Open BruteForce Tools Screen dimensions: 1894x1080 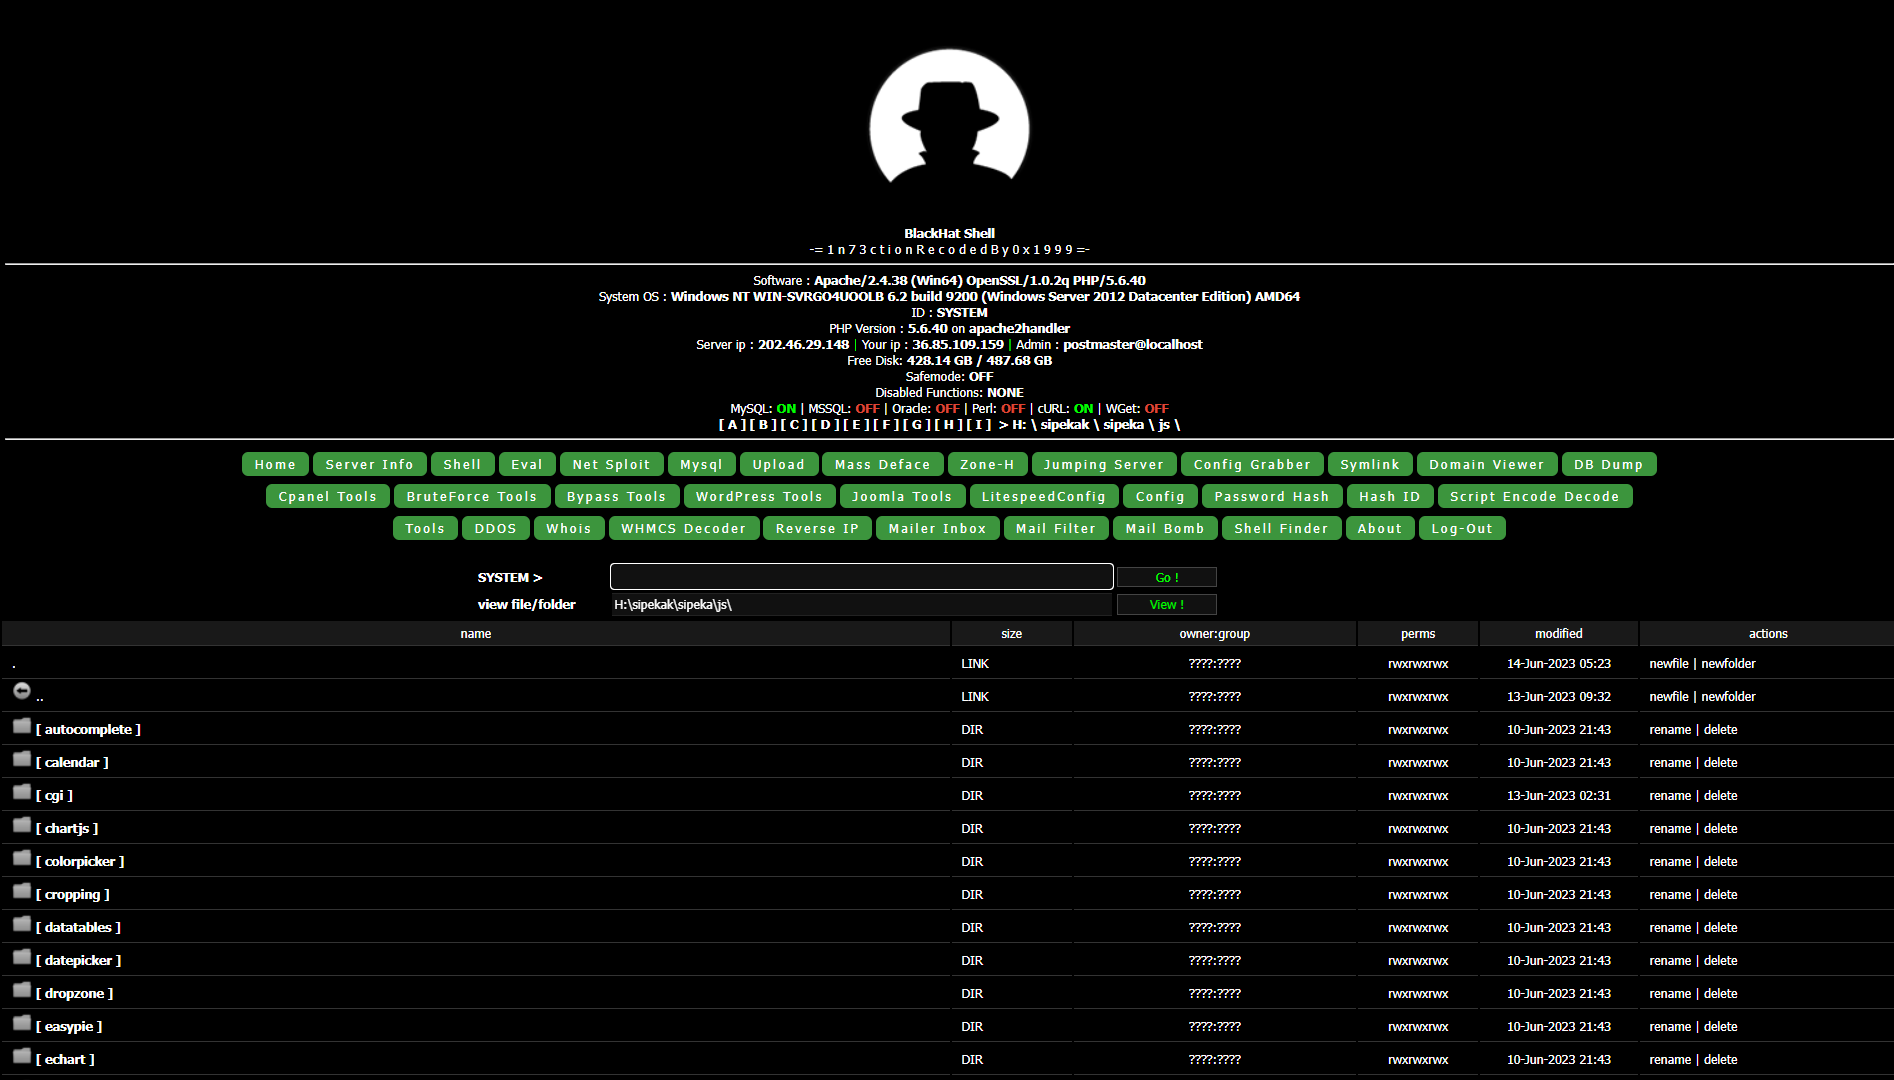472,496
